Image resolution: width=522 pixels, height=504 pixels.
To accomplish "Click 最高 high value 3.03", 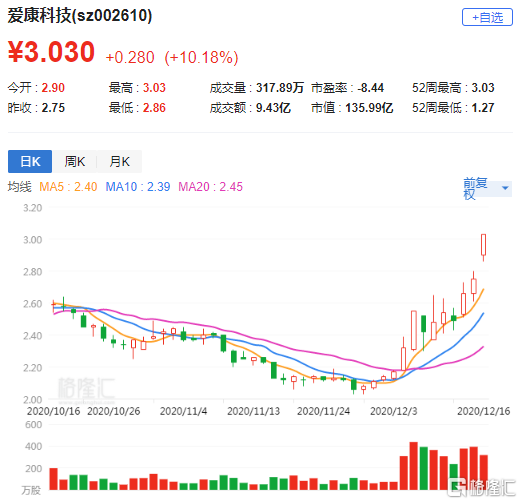I will 154,88.
